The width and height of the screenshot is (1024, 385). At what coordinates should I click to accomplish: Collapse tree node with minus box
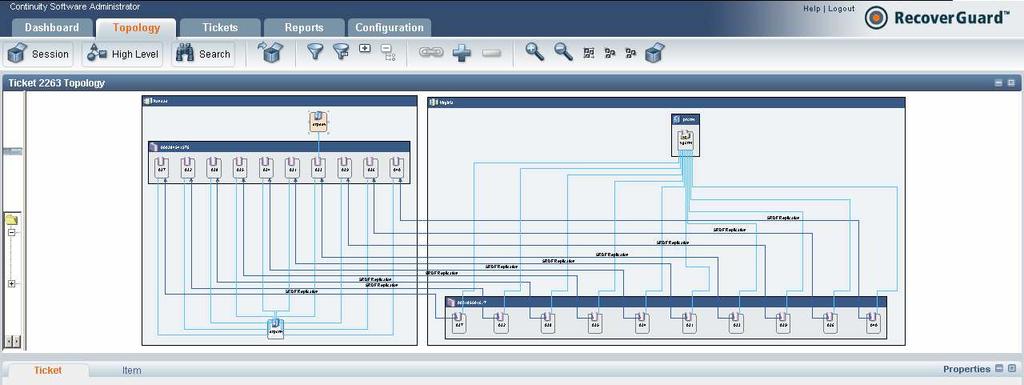coord(11,232)
